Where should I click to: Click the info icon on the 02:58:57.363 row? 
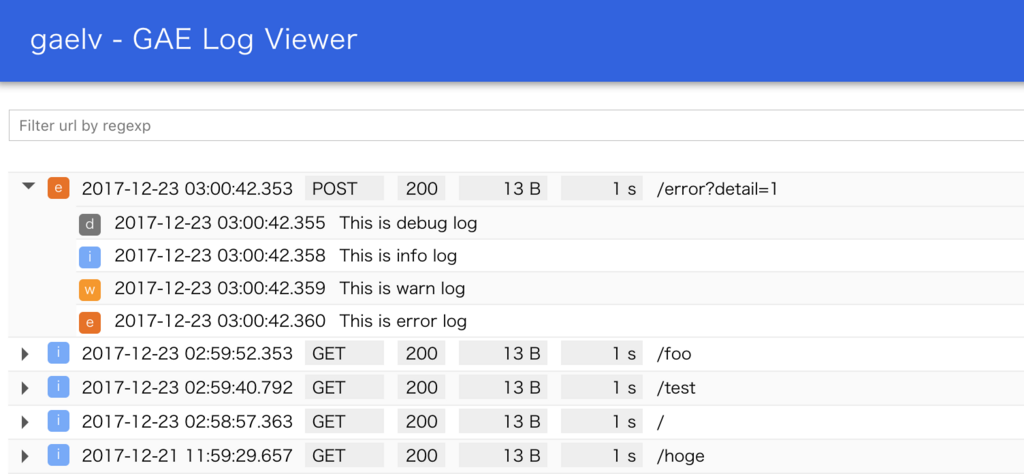58,422
